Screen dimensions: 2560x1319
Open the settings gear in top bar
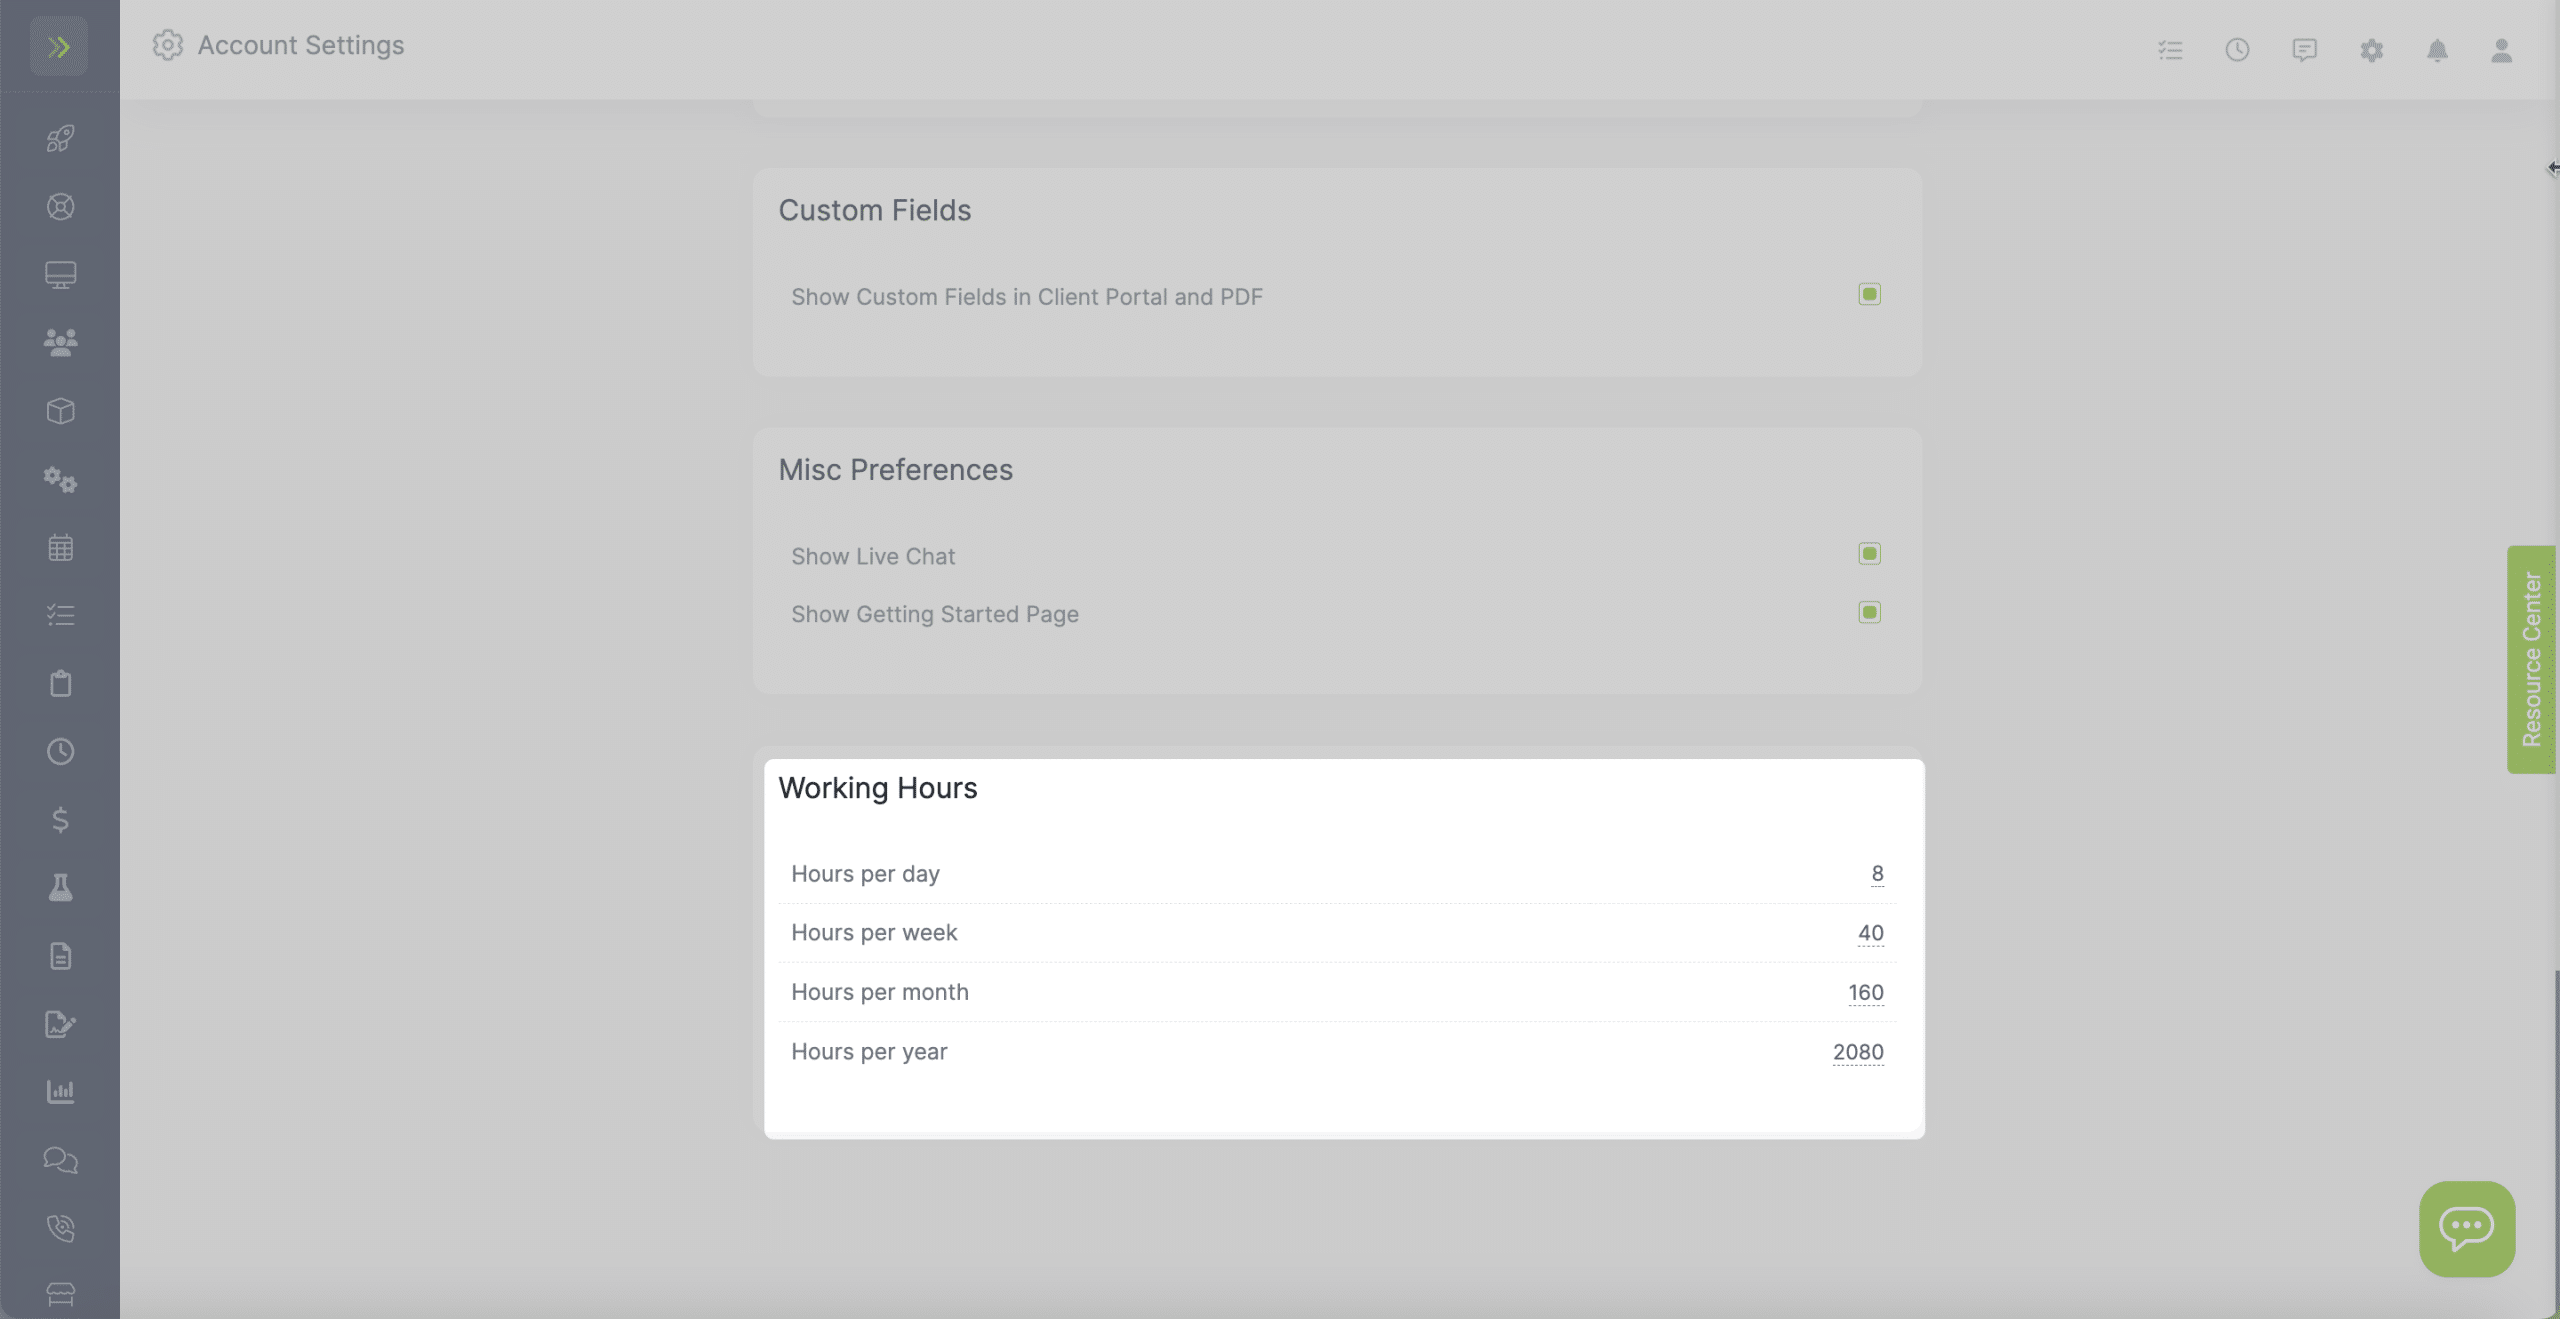(2371, 50)
